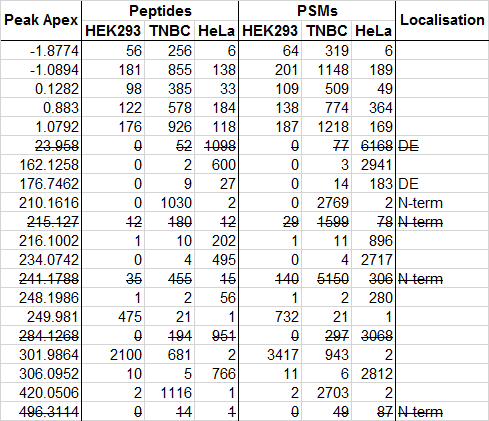The width and height of the screenshot is (489, 421).
Task: Select the struck-through cell '215.127'
Action: 41,222
